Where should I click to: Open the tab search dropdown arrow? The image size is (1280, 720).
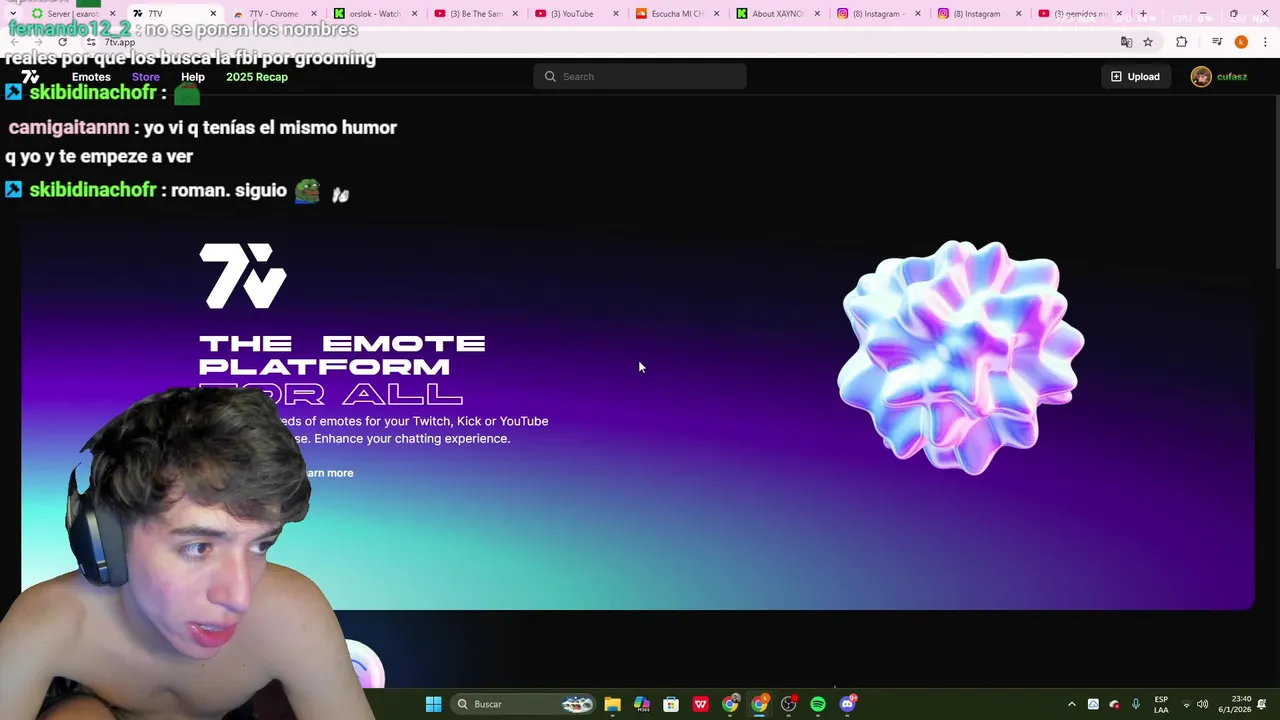[12, 14]
